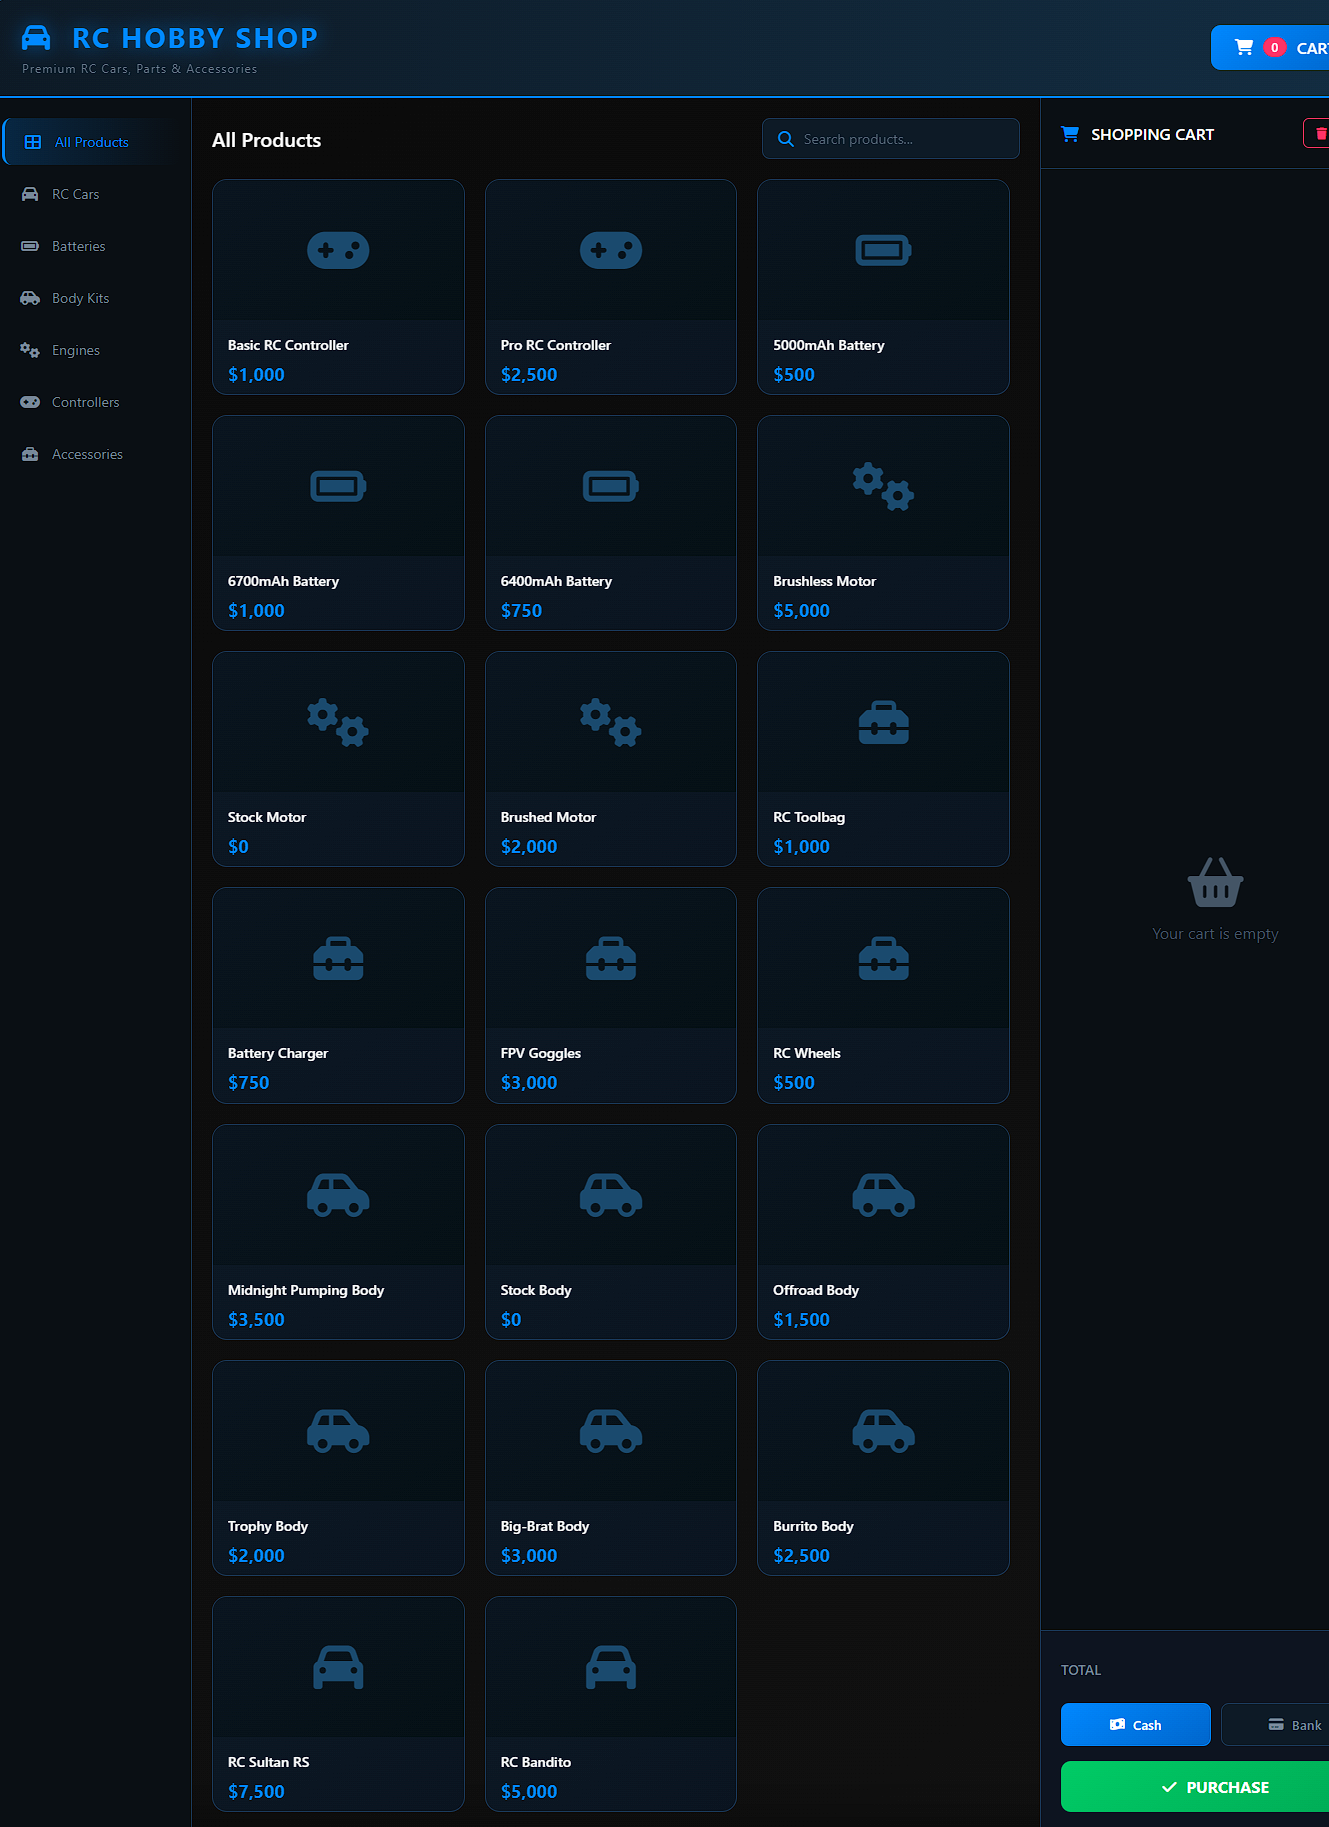
Task: Click the Midnight Pumping Body car icon
Action: tap(338, 1195)
